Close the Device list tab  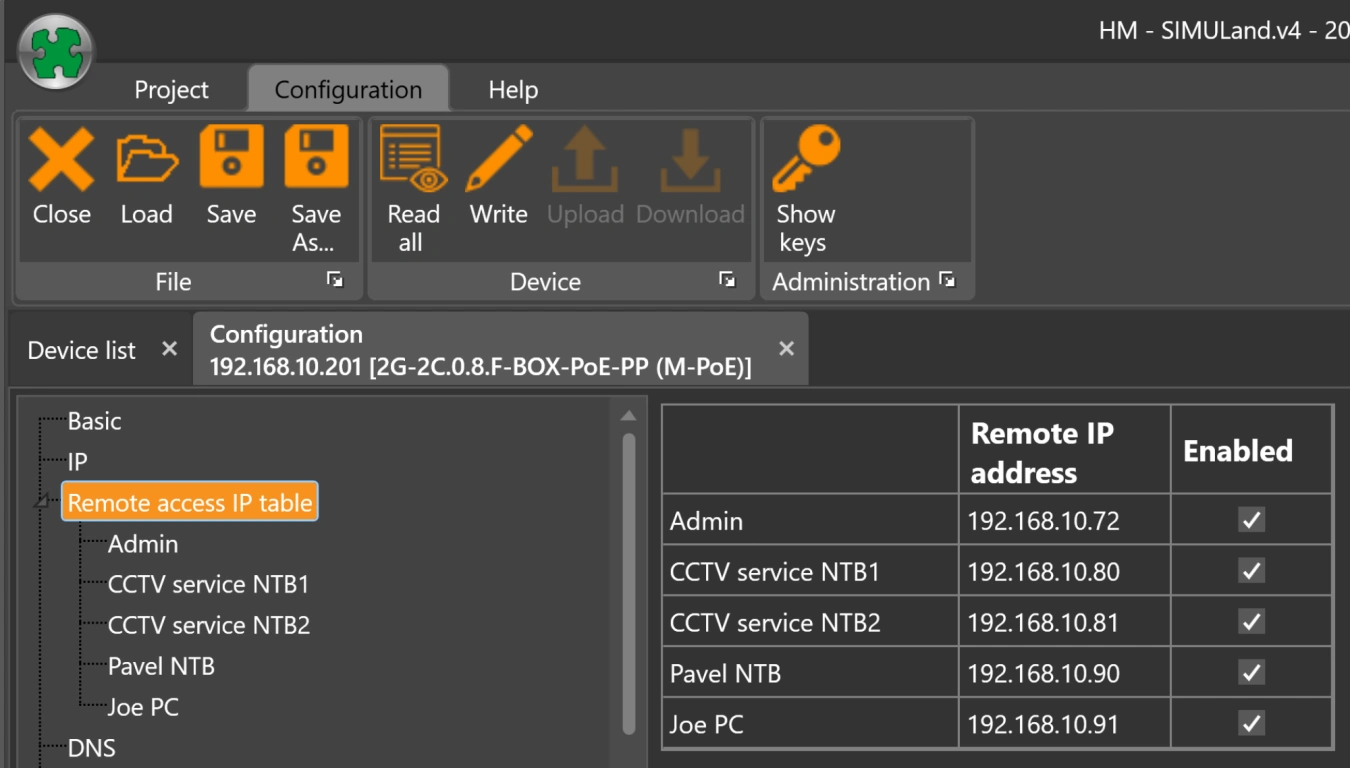[x=169, y=349]
